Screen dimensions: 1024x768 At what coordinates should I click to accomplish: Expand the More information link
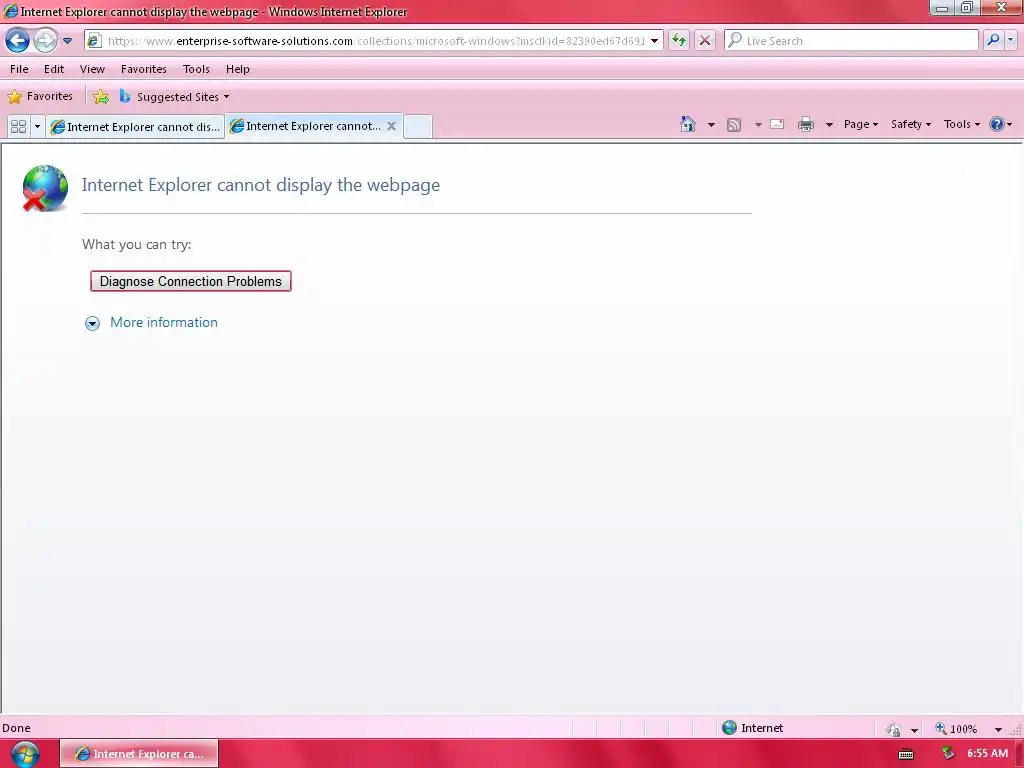pyautogui.click(x=164, y=323)
